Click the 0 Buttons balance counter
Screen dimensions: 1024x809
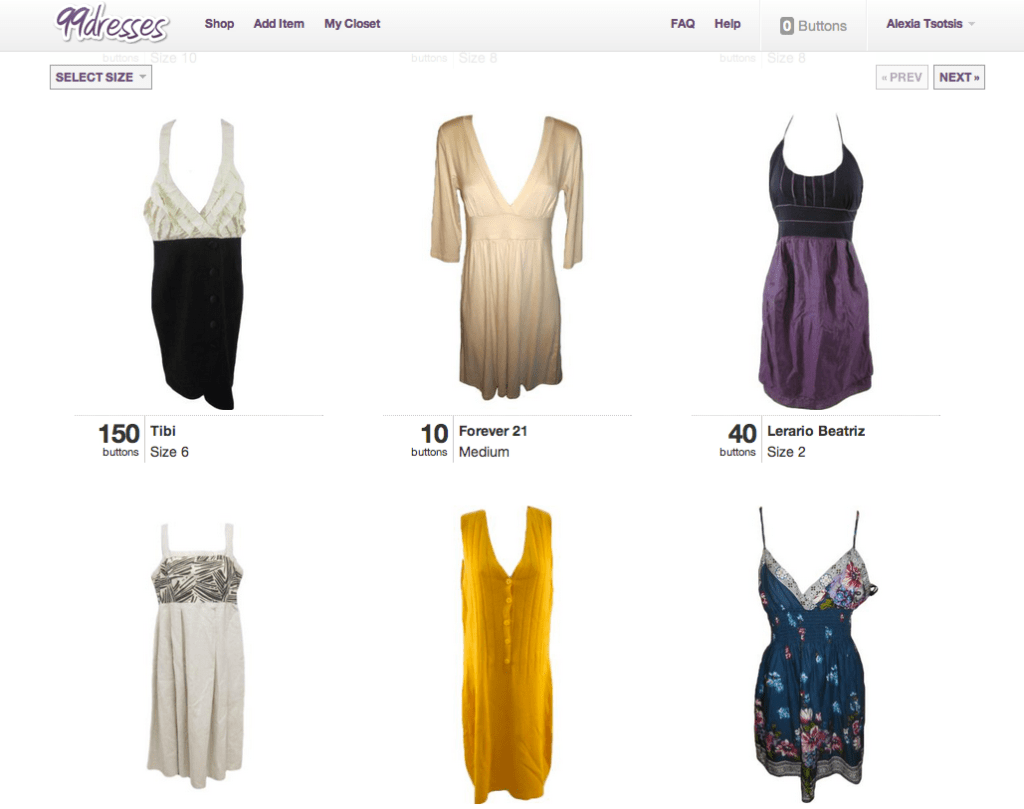coord(813,26)
